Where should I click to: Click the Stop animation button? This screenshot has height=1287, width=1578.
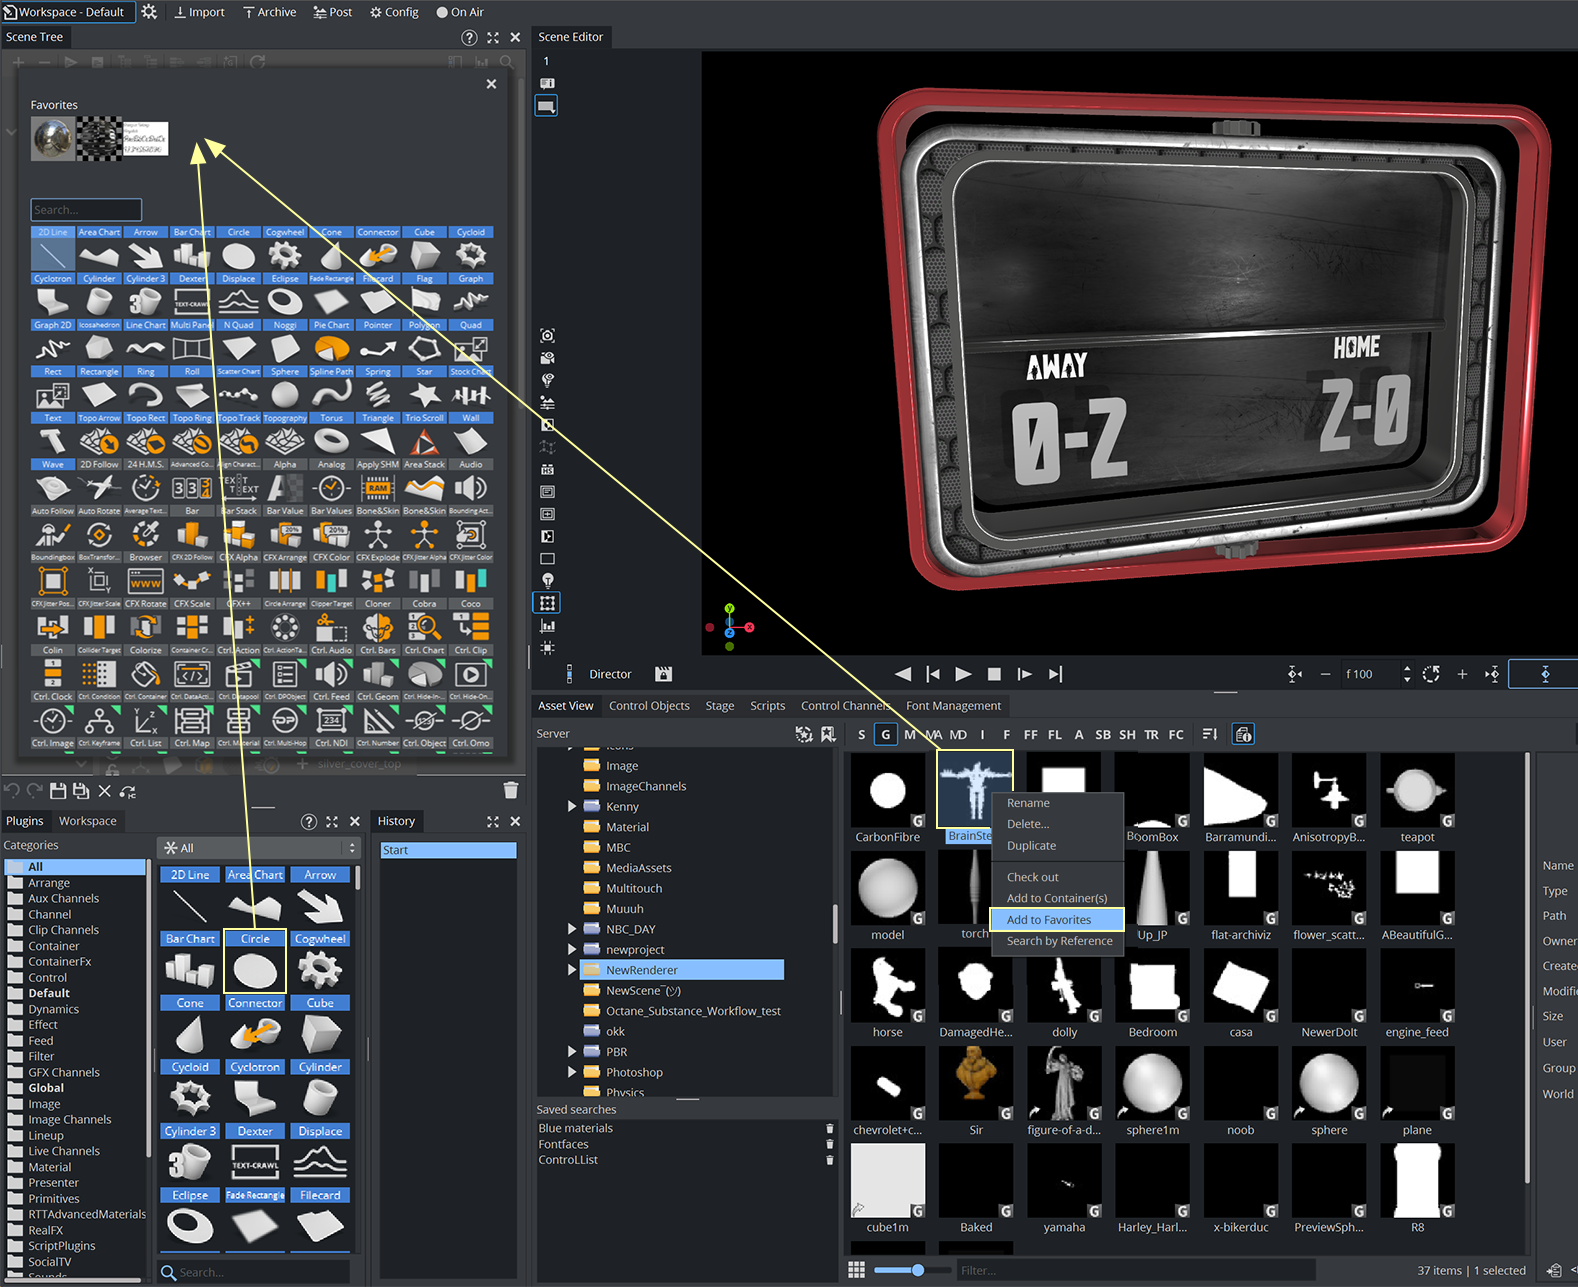(994, 674)
